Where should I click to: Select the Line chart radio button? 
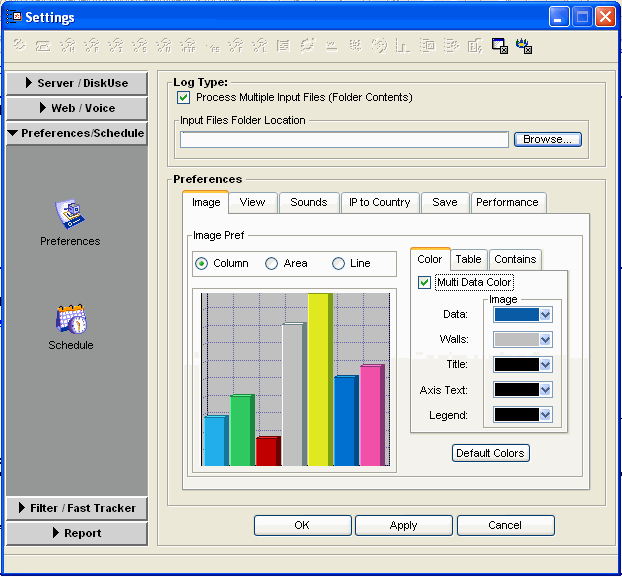[x=338, y=264]
